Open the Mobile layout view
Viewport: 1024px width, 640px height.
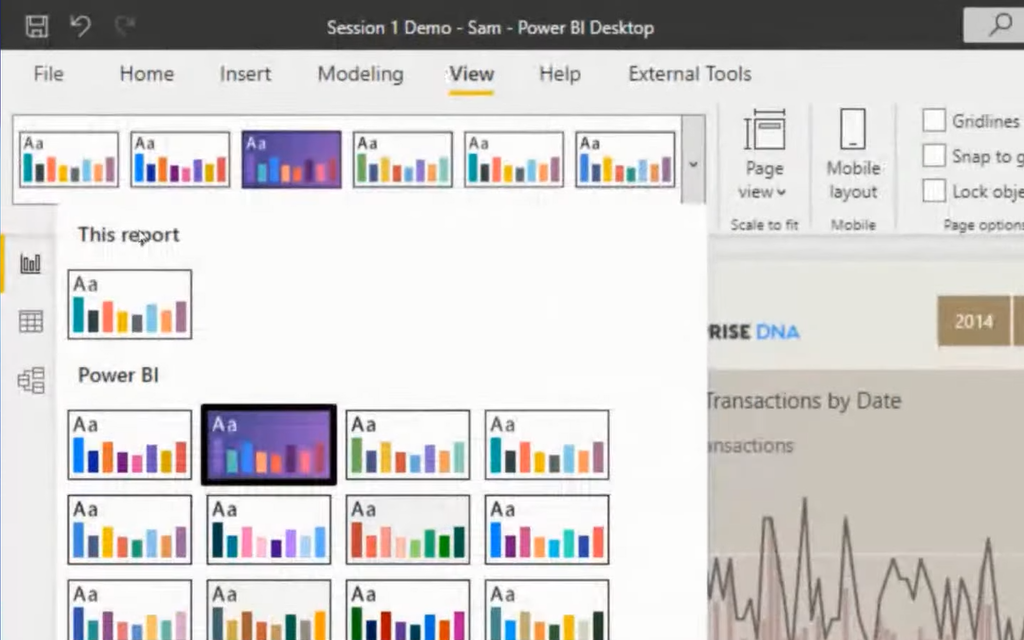point(853,154)
